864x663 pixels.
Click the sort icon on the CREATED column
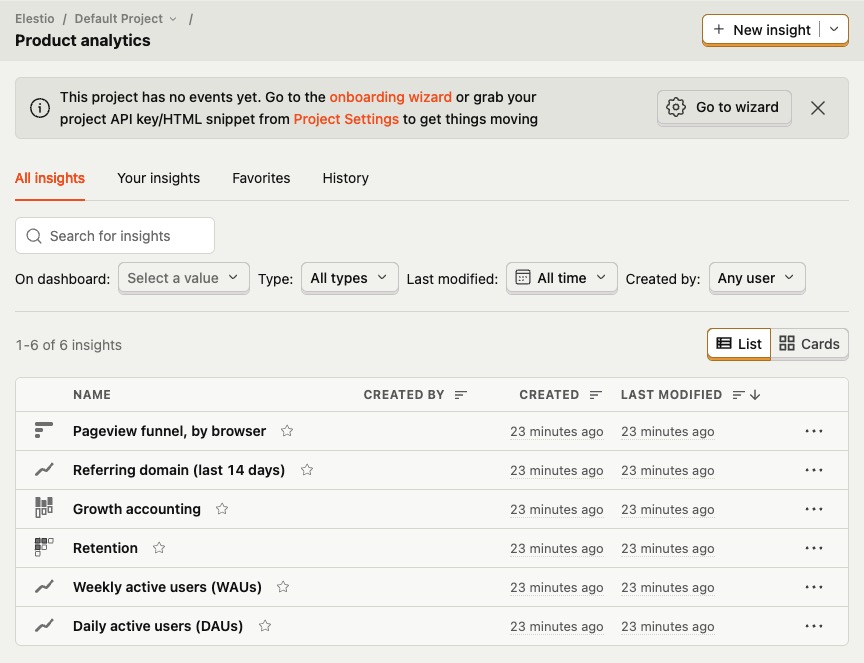click(x=597, y=394)
